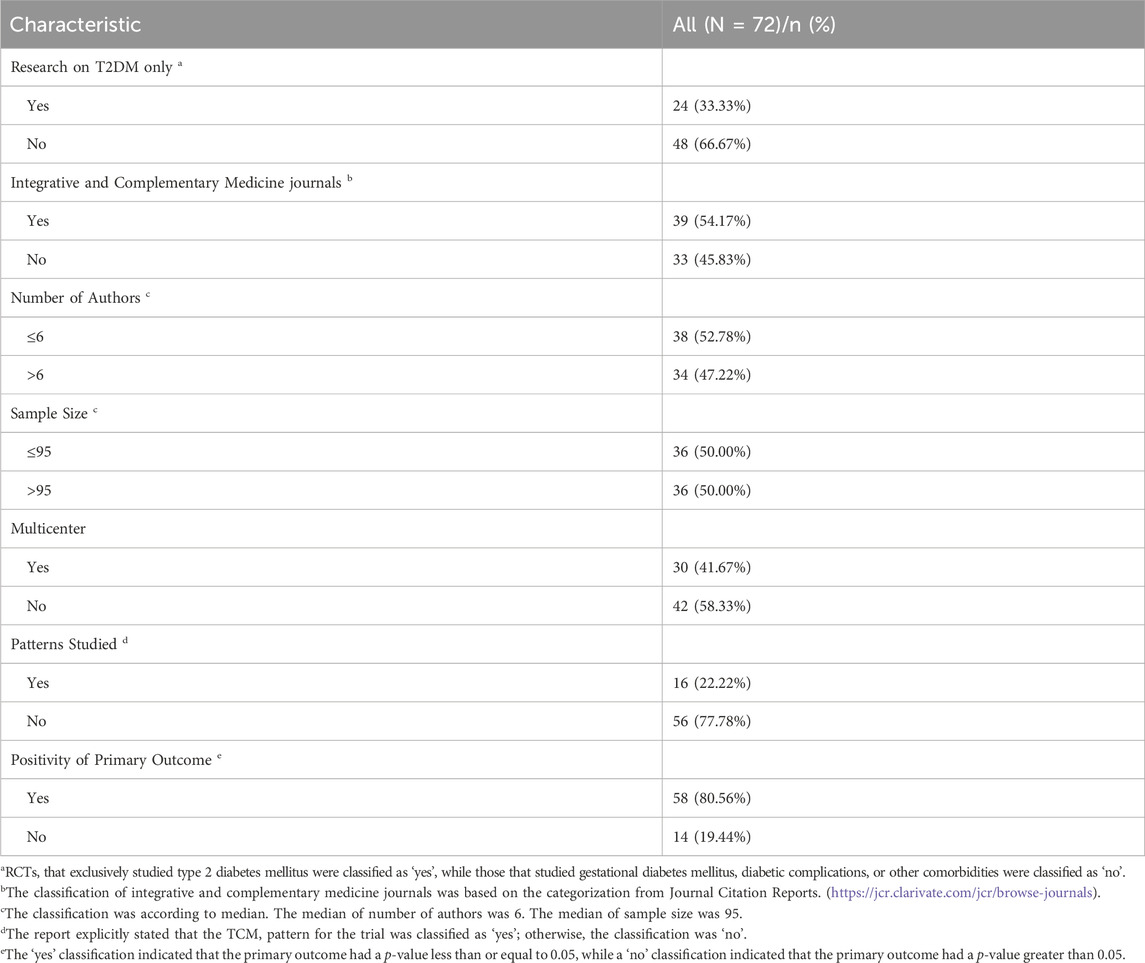This screenshot has width=1145, height=963.
Task: Click "Yes" in the 58 (80.56%) row
Action: 38,798
